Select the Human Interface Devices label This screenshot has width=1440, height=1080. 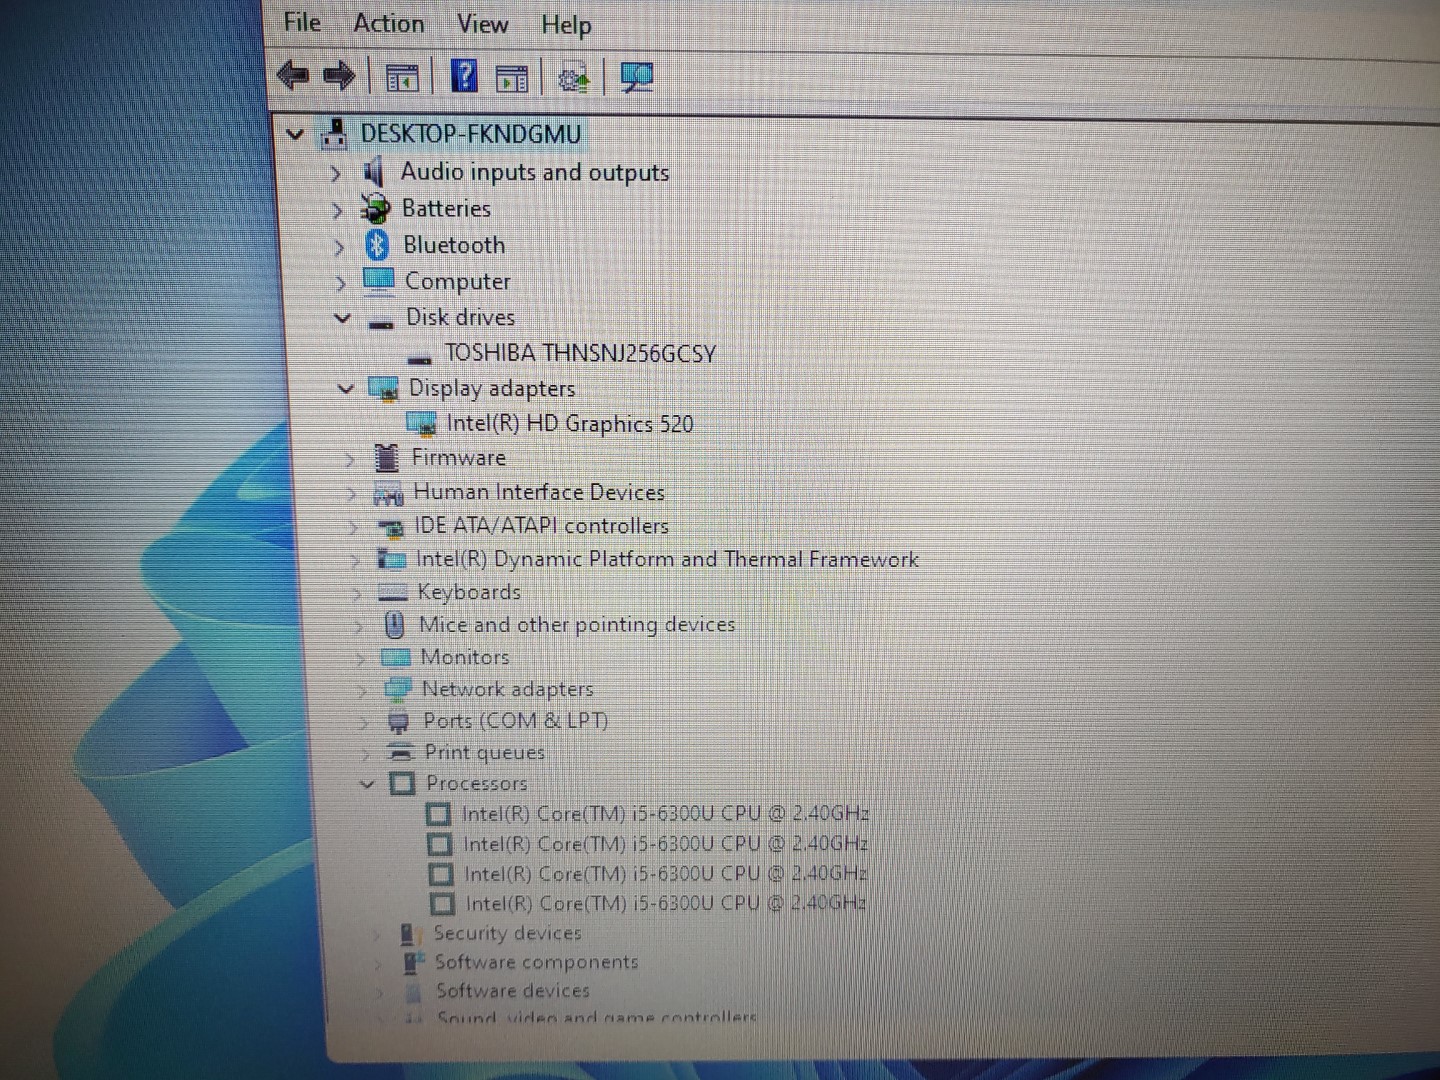click(x=539, y=492)
